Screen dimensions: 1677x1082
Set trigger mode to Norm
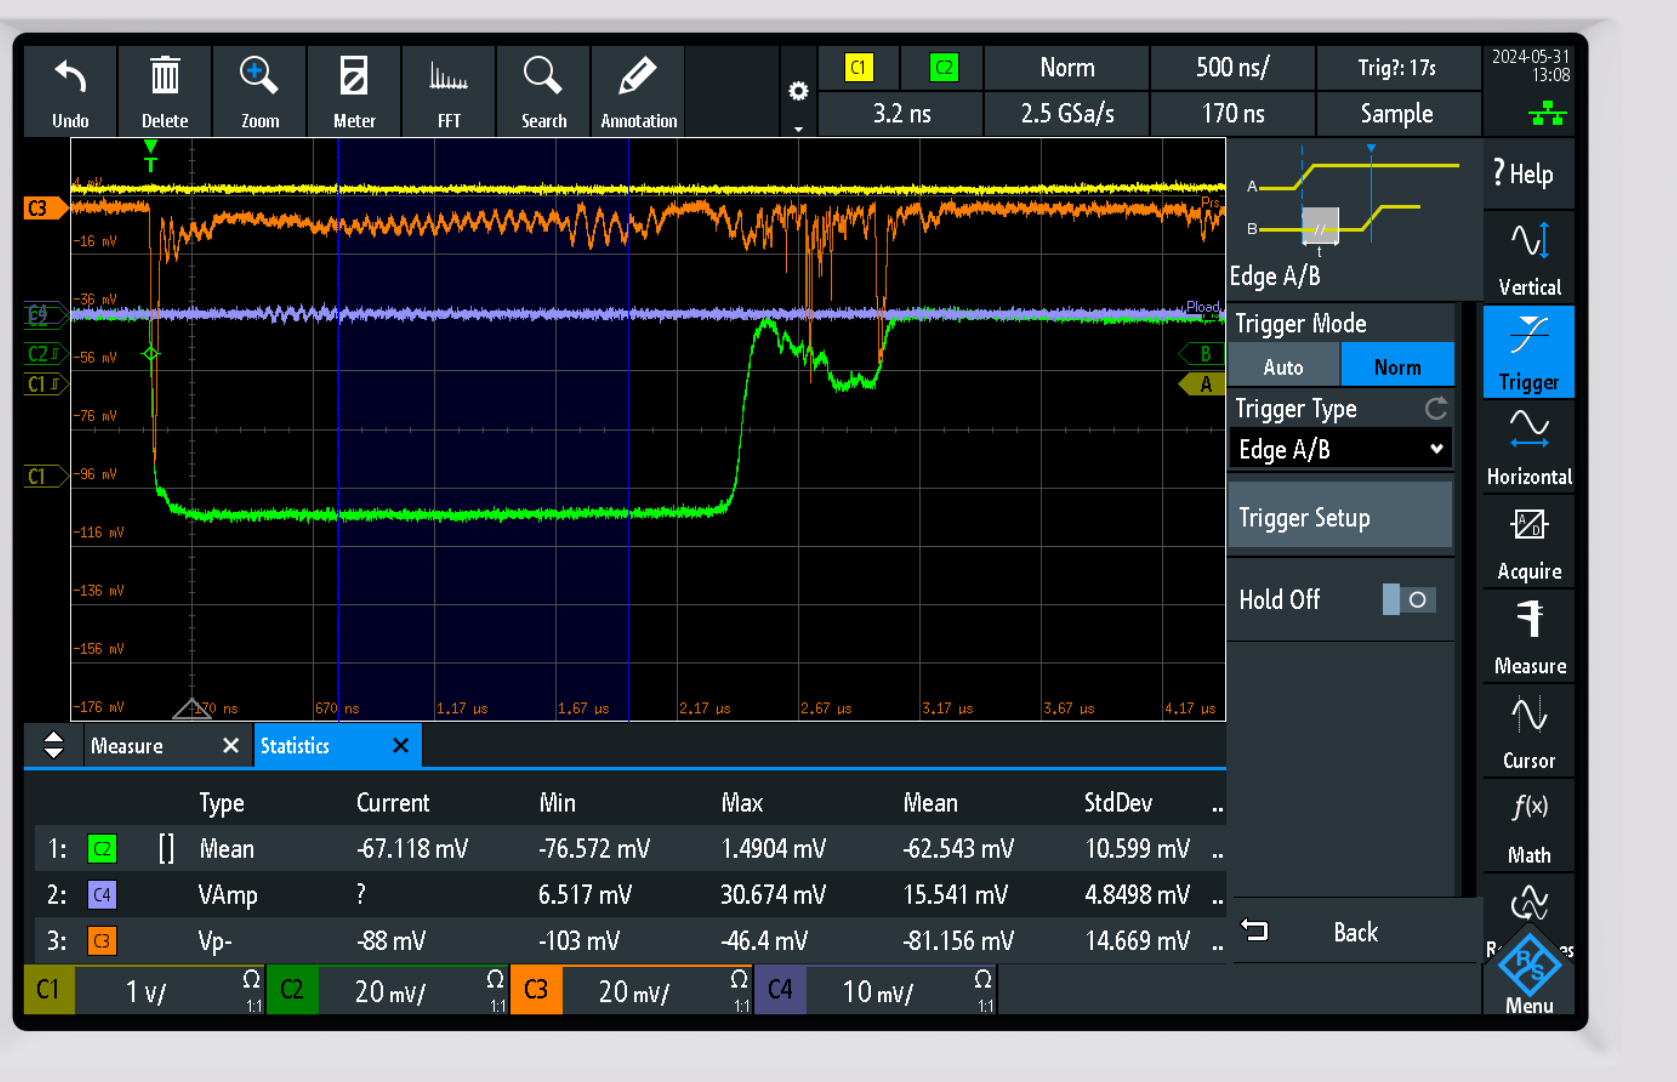click(x=1396, y=367)
